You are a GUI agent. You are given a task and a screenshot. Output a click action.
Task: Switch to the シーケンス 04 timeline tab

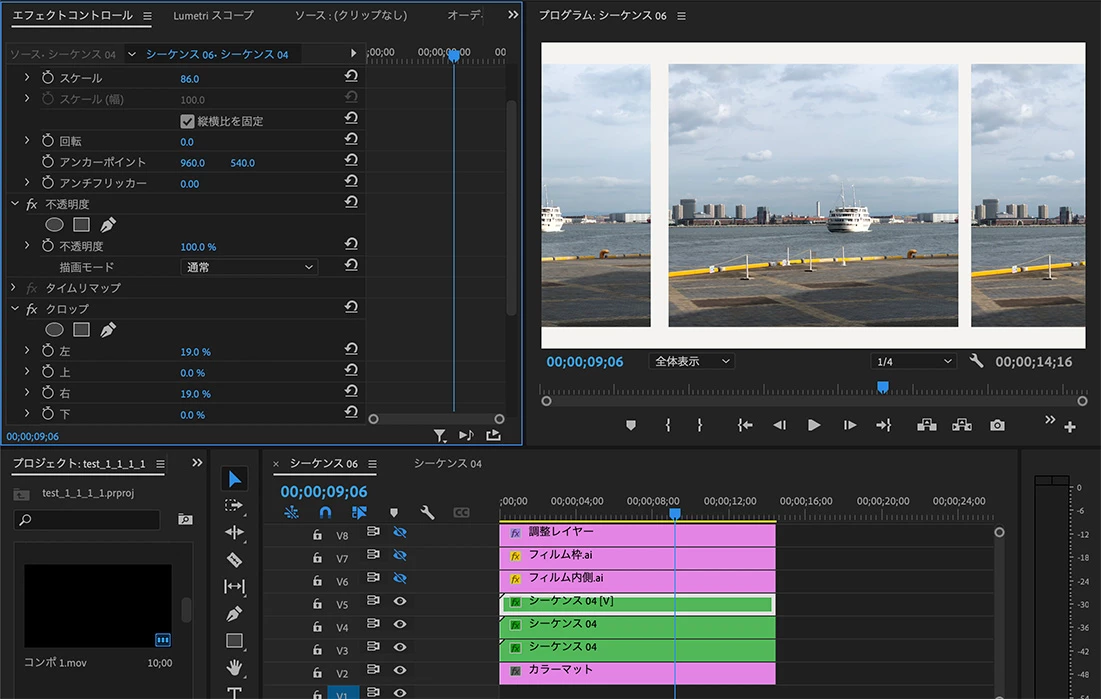coord(447,464)
